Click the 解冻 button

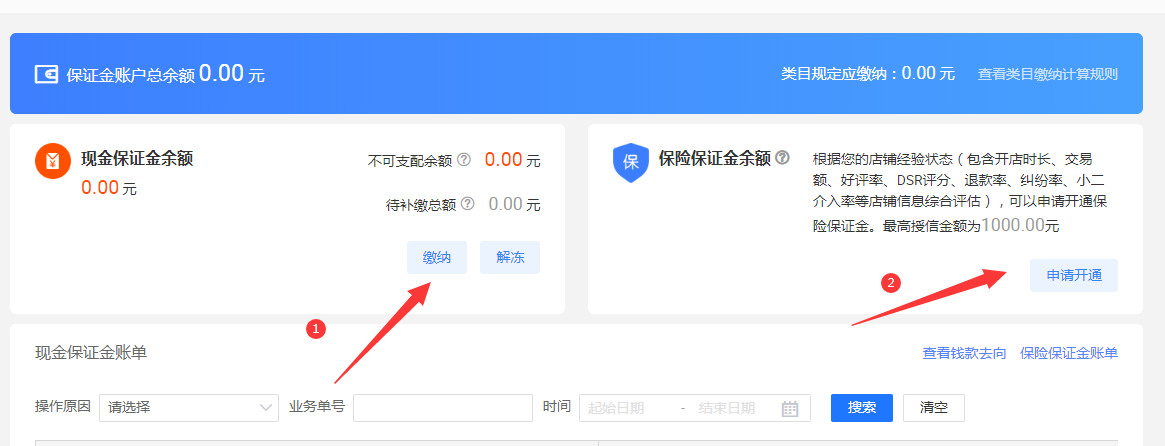click(510, 257)
